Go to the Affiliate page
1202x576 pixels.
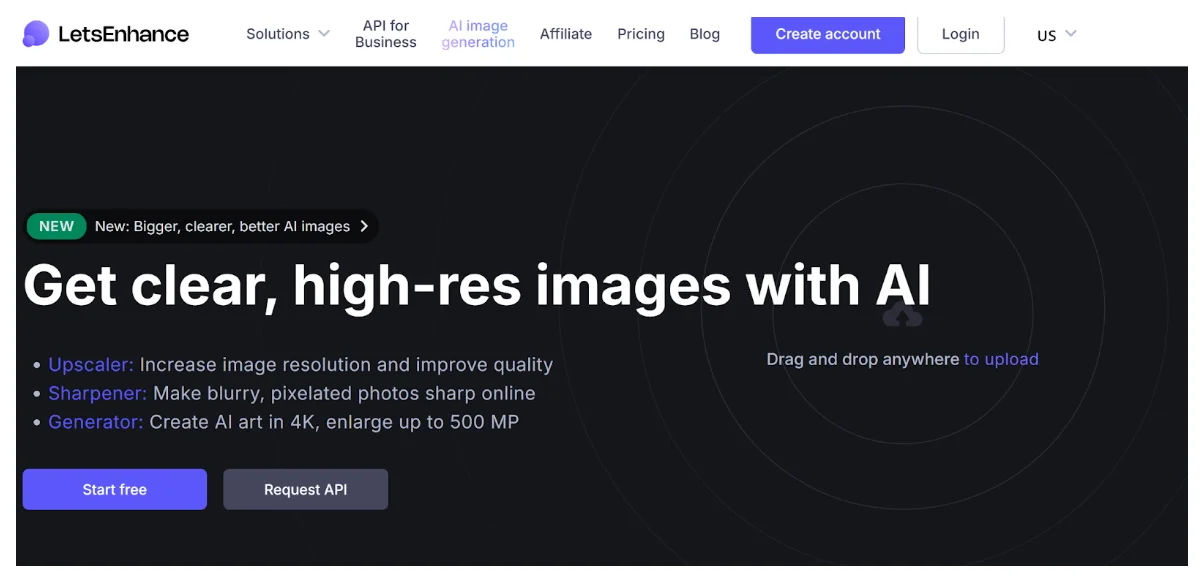(566, 34)
